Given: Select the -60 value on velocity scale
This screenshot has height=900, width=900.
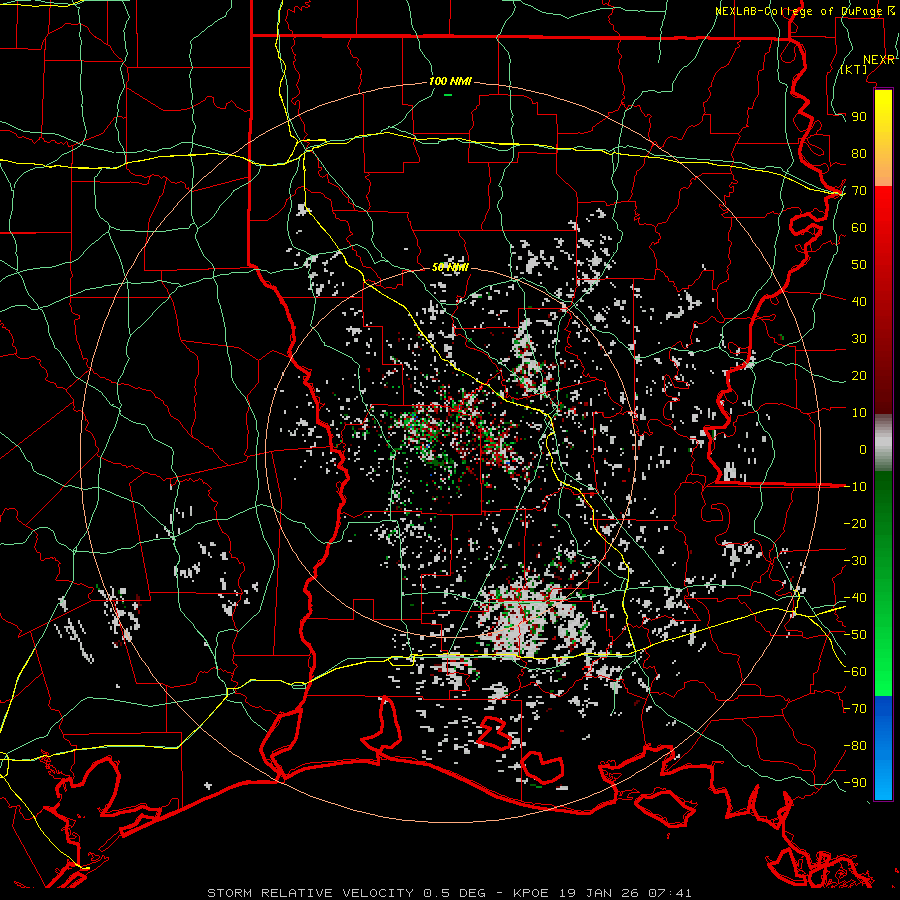Looking at the screenshot, I should pyautogui.click(x=855, y=672).
